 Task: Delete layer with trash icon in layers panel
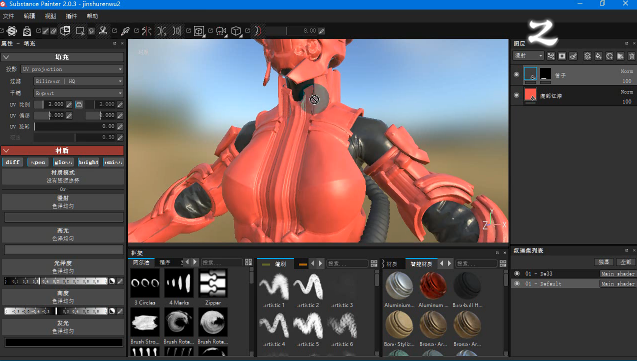[x=632, y=56]
